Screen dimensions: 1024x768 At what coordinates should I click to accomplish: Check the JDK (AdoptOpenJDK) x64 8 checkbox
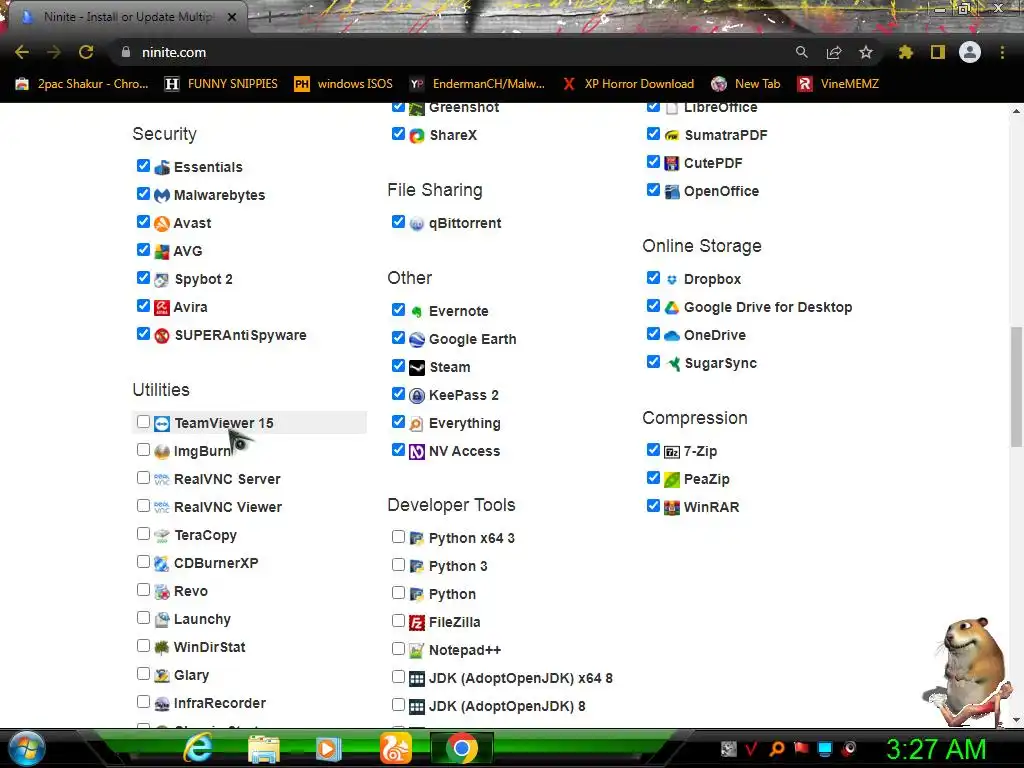click(398, 677)
